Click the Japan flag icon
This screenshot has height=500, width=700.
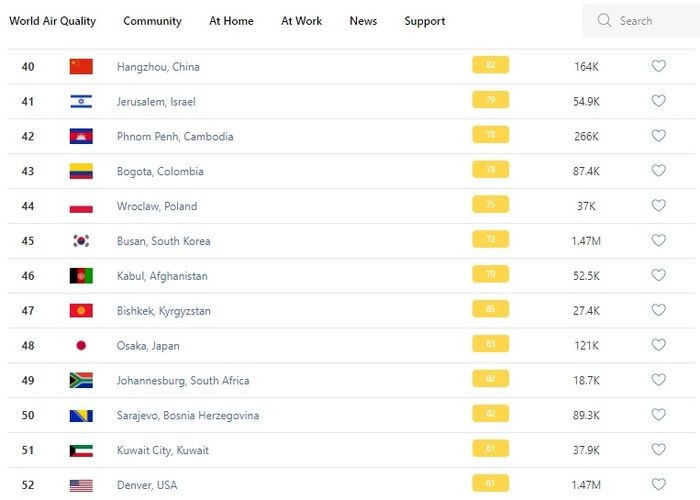tap(81, 346)
